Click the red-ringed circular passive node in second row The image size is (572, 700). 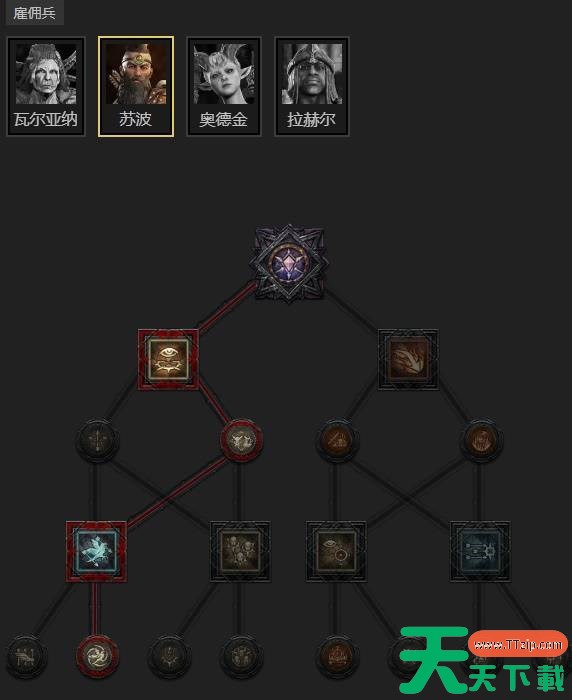pyautogui.click(x=242, y=440)
